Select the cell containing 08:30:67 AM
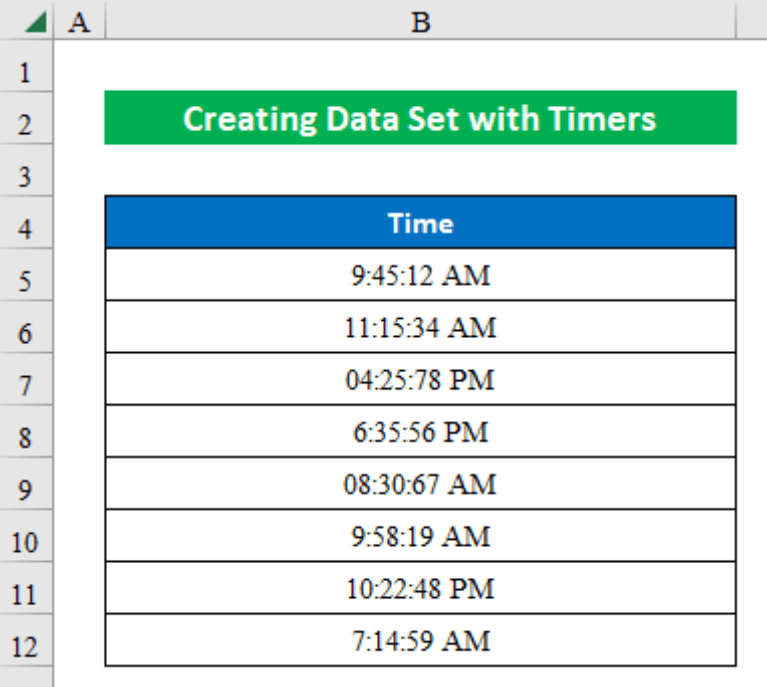 (x=420, y=485)
